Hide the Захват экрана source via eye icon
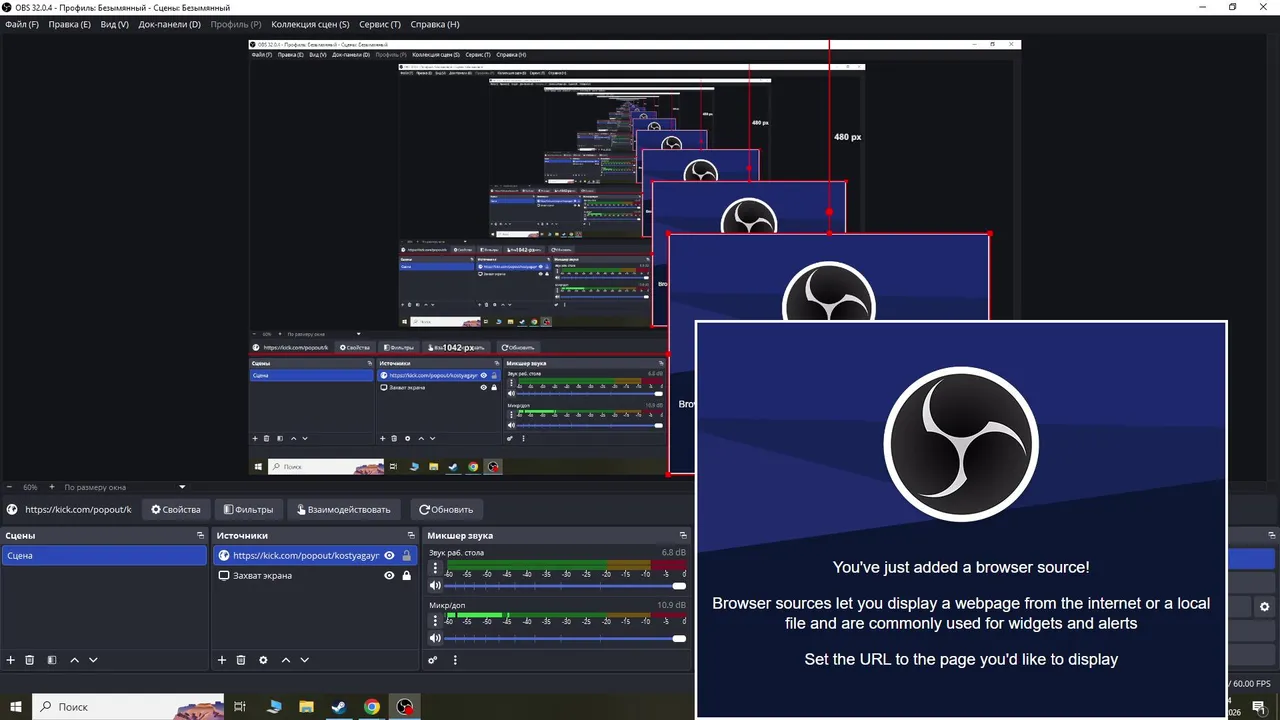The height and width of the screenshot is (720, 1280). tap(389, 576)
